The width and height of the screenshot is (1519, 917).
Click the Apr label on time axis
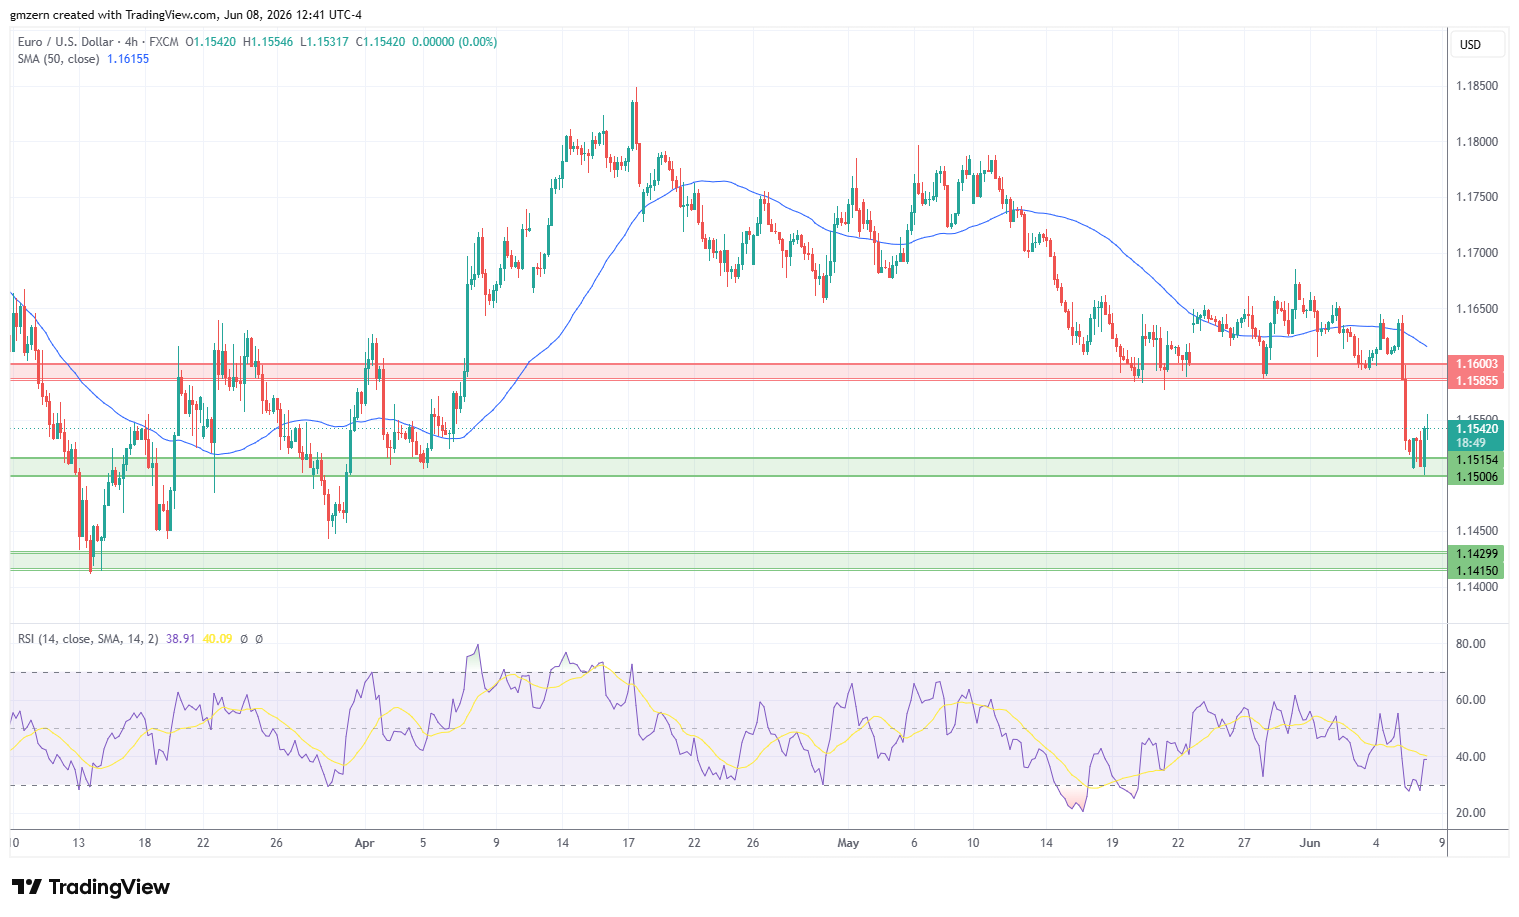click(364, 843)
